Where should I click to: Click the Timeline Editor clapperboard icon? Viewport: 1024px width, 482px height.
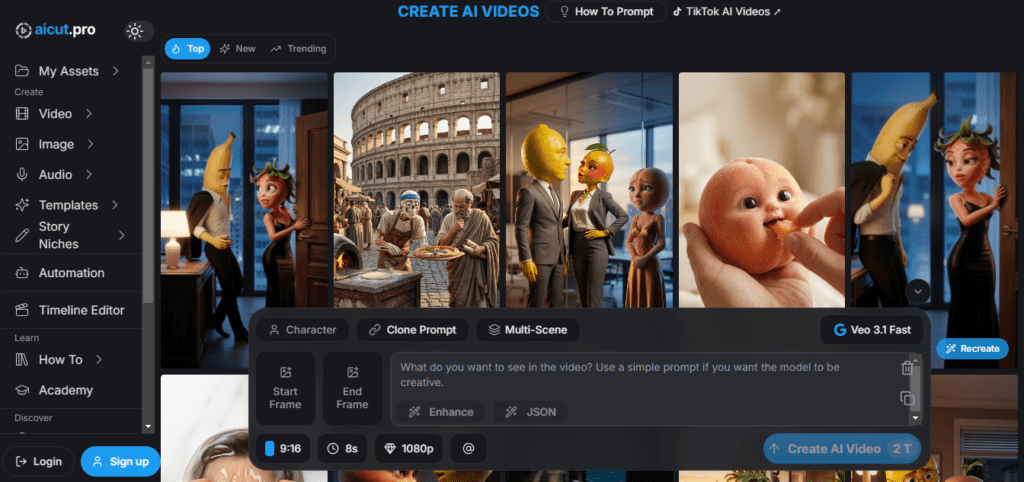pyautogui.click(x=22, y=310)
